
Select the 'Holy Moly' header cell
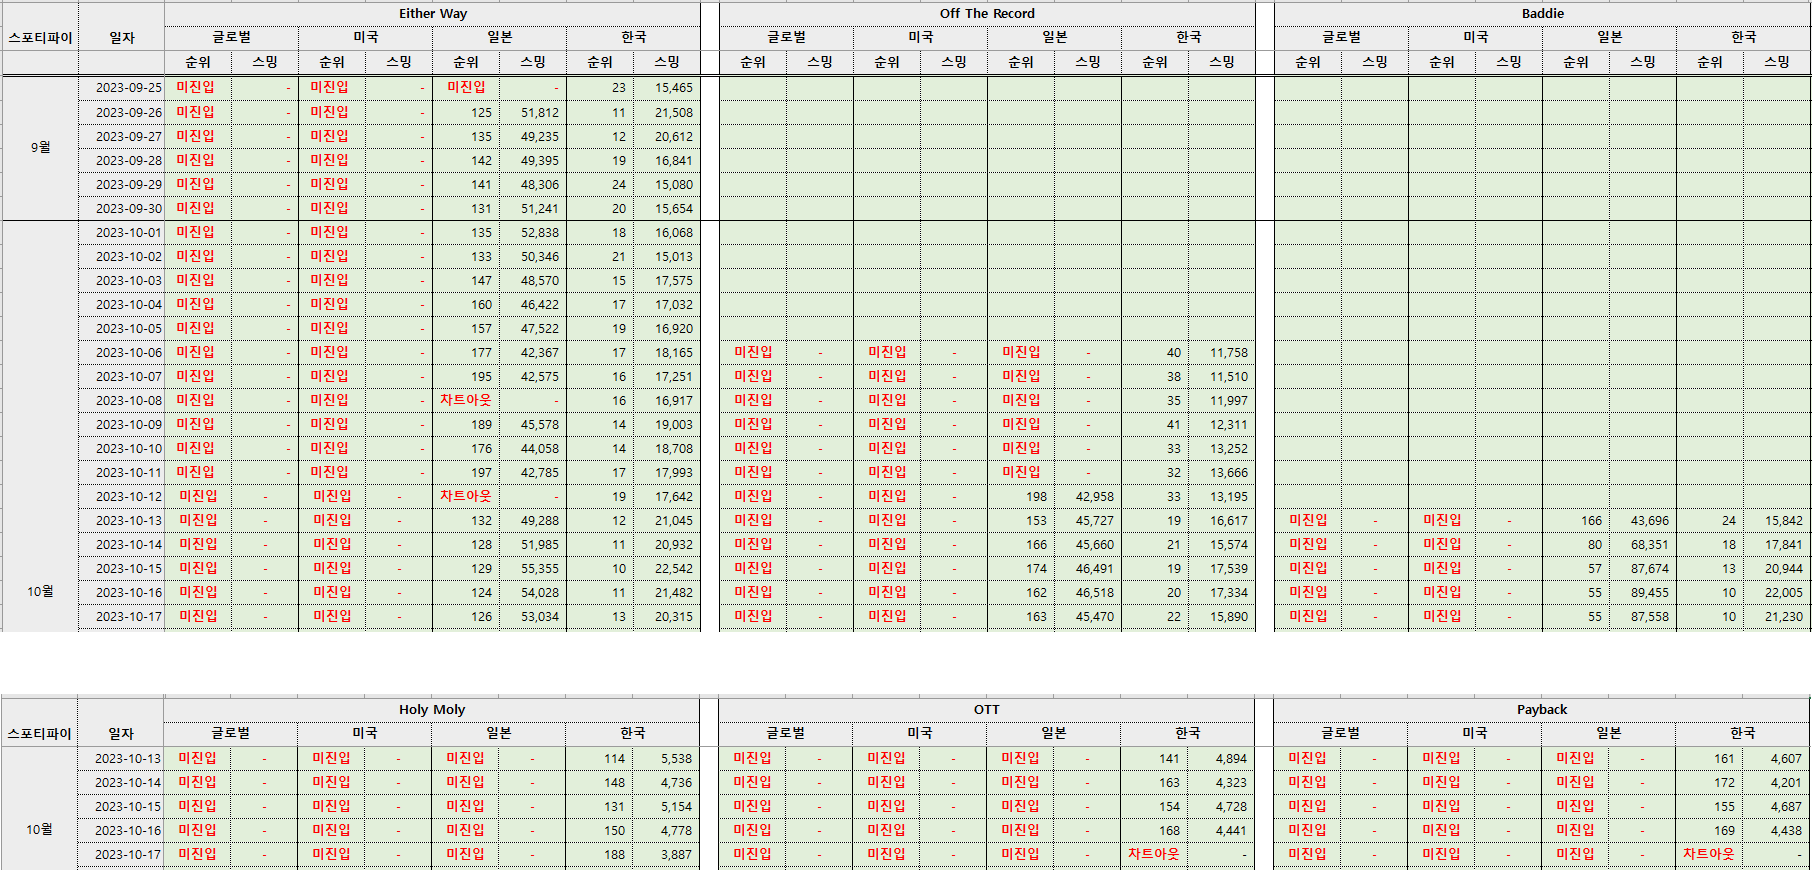click(x=432, y=709)
